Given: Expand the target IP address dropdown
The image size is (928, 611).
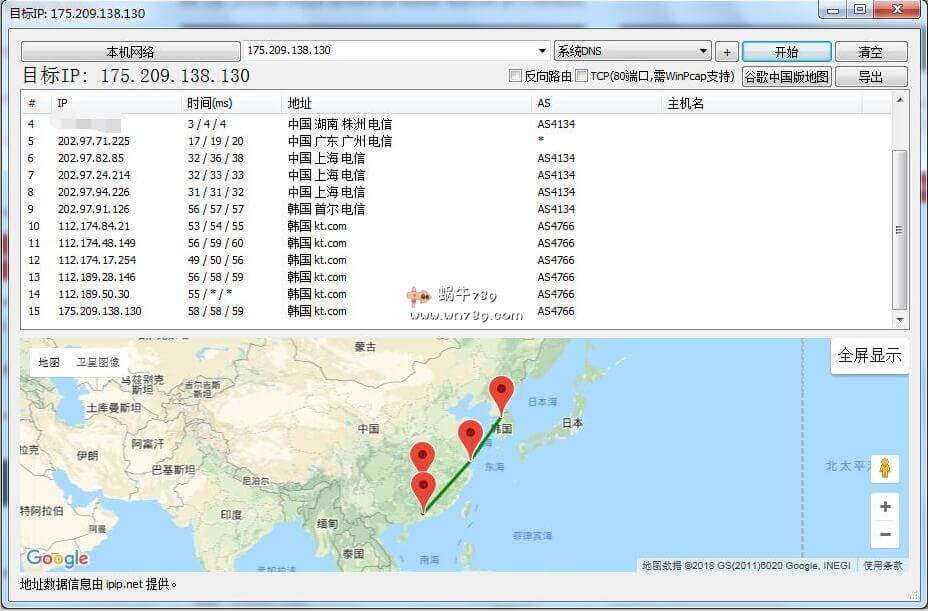Looking at the screenshot, I should (544, 51).
